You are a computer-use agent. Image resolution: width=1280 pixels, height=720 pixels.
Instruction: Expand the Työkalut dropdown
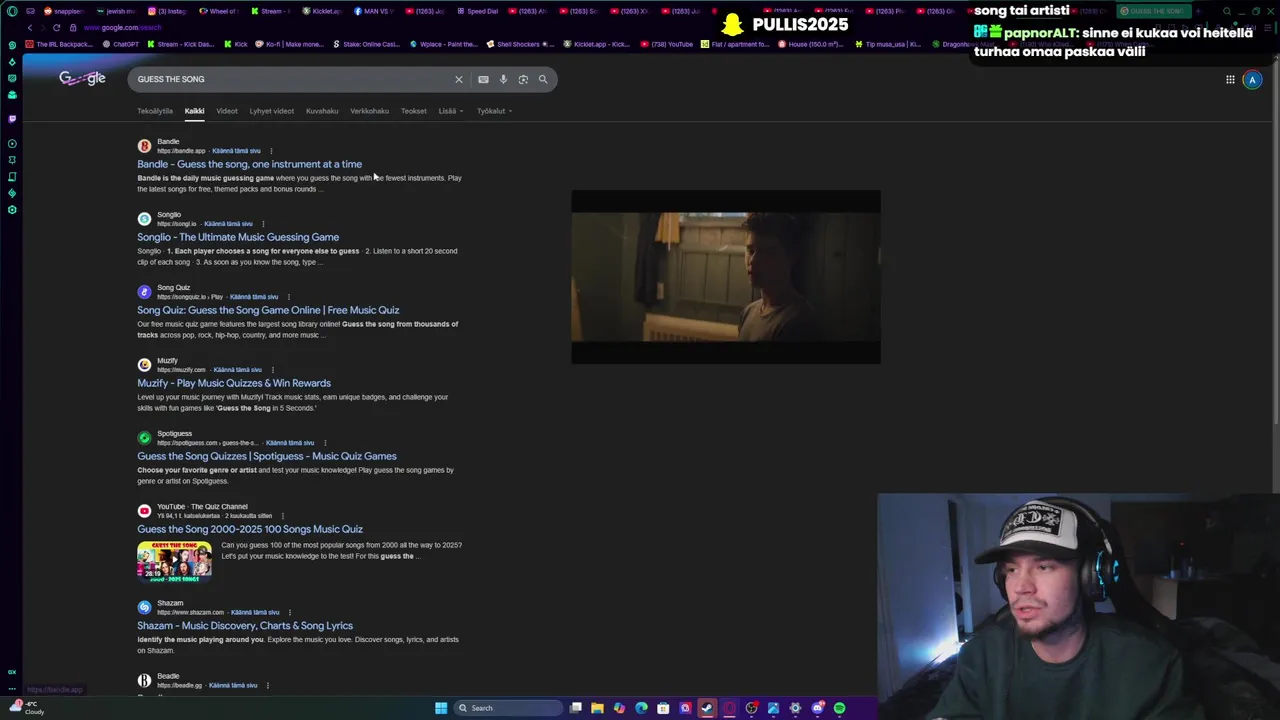click(x=494, y=111)
